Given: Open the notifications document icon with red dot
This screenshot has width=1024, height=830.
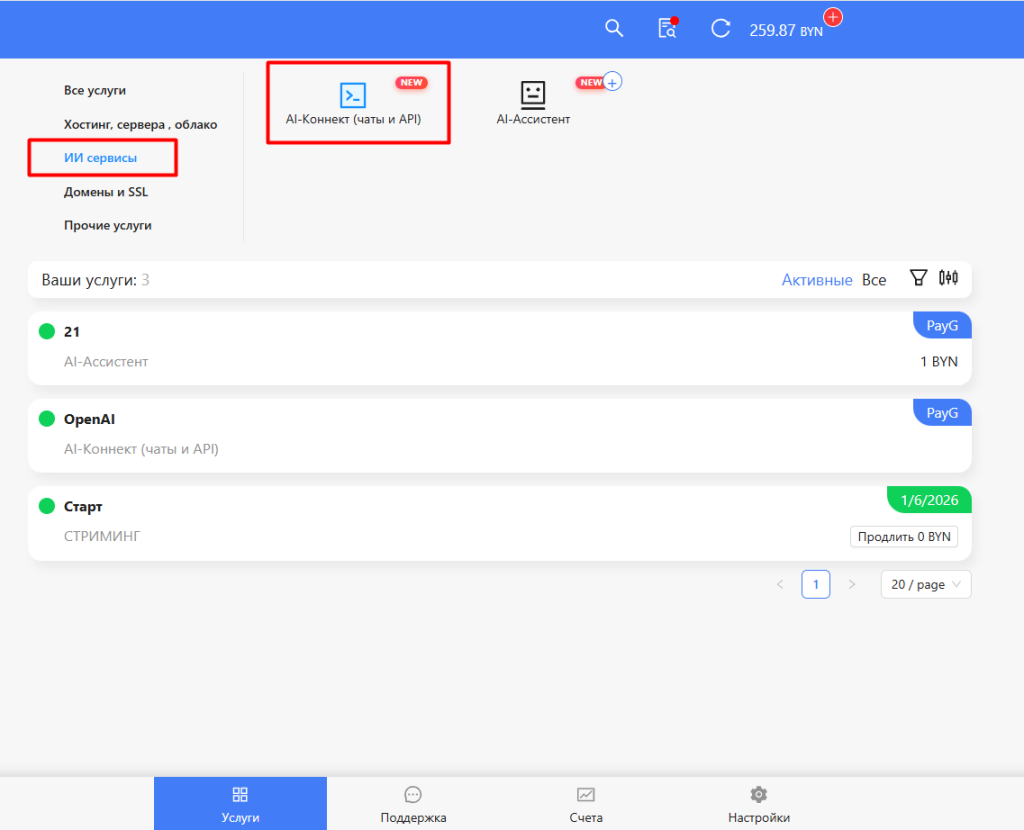Looking at the screenshot, I should (667, 29).
